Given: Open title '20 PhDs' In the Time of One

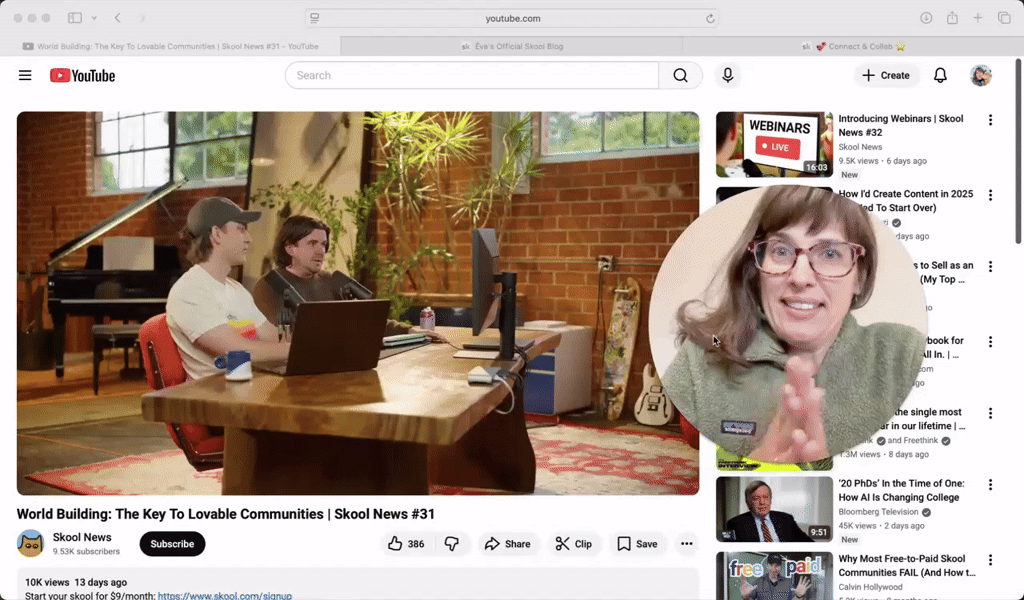Looking at the screenshot, I should point(901,490).
